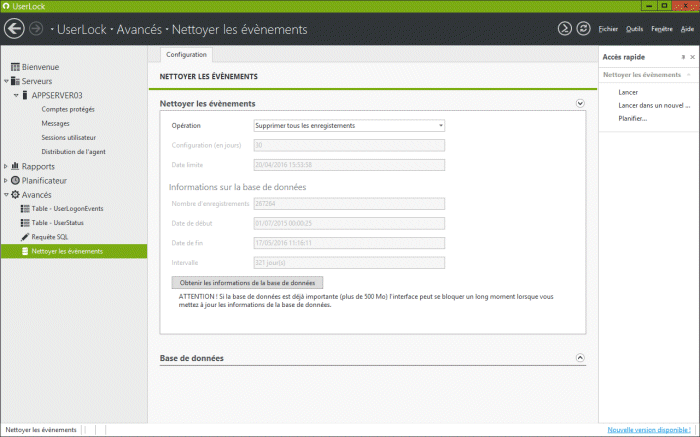Click the forward navigation arrow
The image size is (700, 437).
pyautogui.click(x=36, y=29)
